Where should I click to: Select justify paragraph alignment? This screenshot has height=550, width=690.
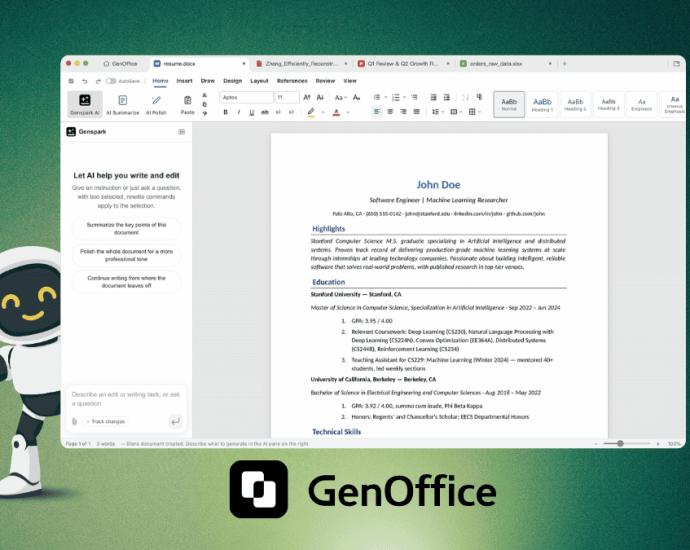coord(416,112)
